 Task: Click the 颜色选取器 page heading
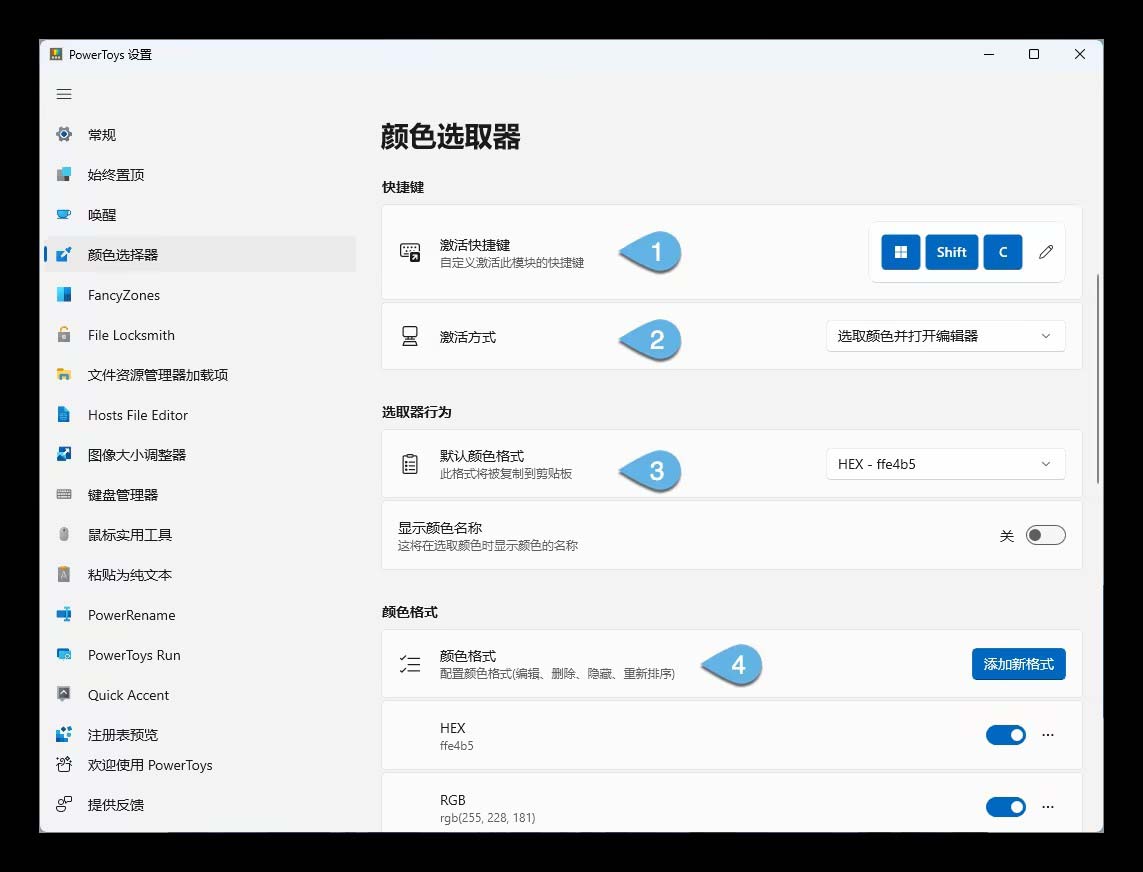[450, 137]
